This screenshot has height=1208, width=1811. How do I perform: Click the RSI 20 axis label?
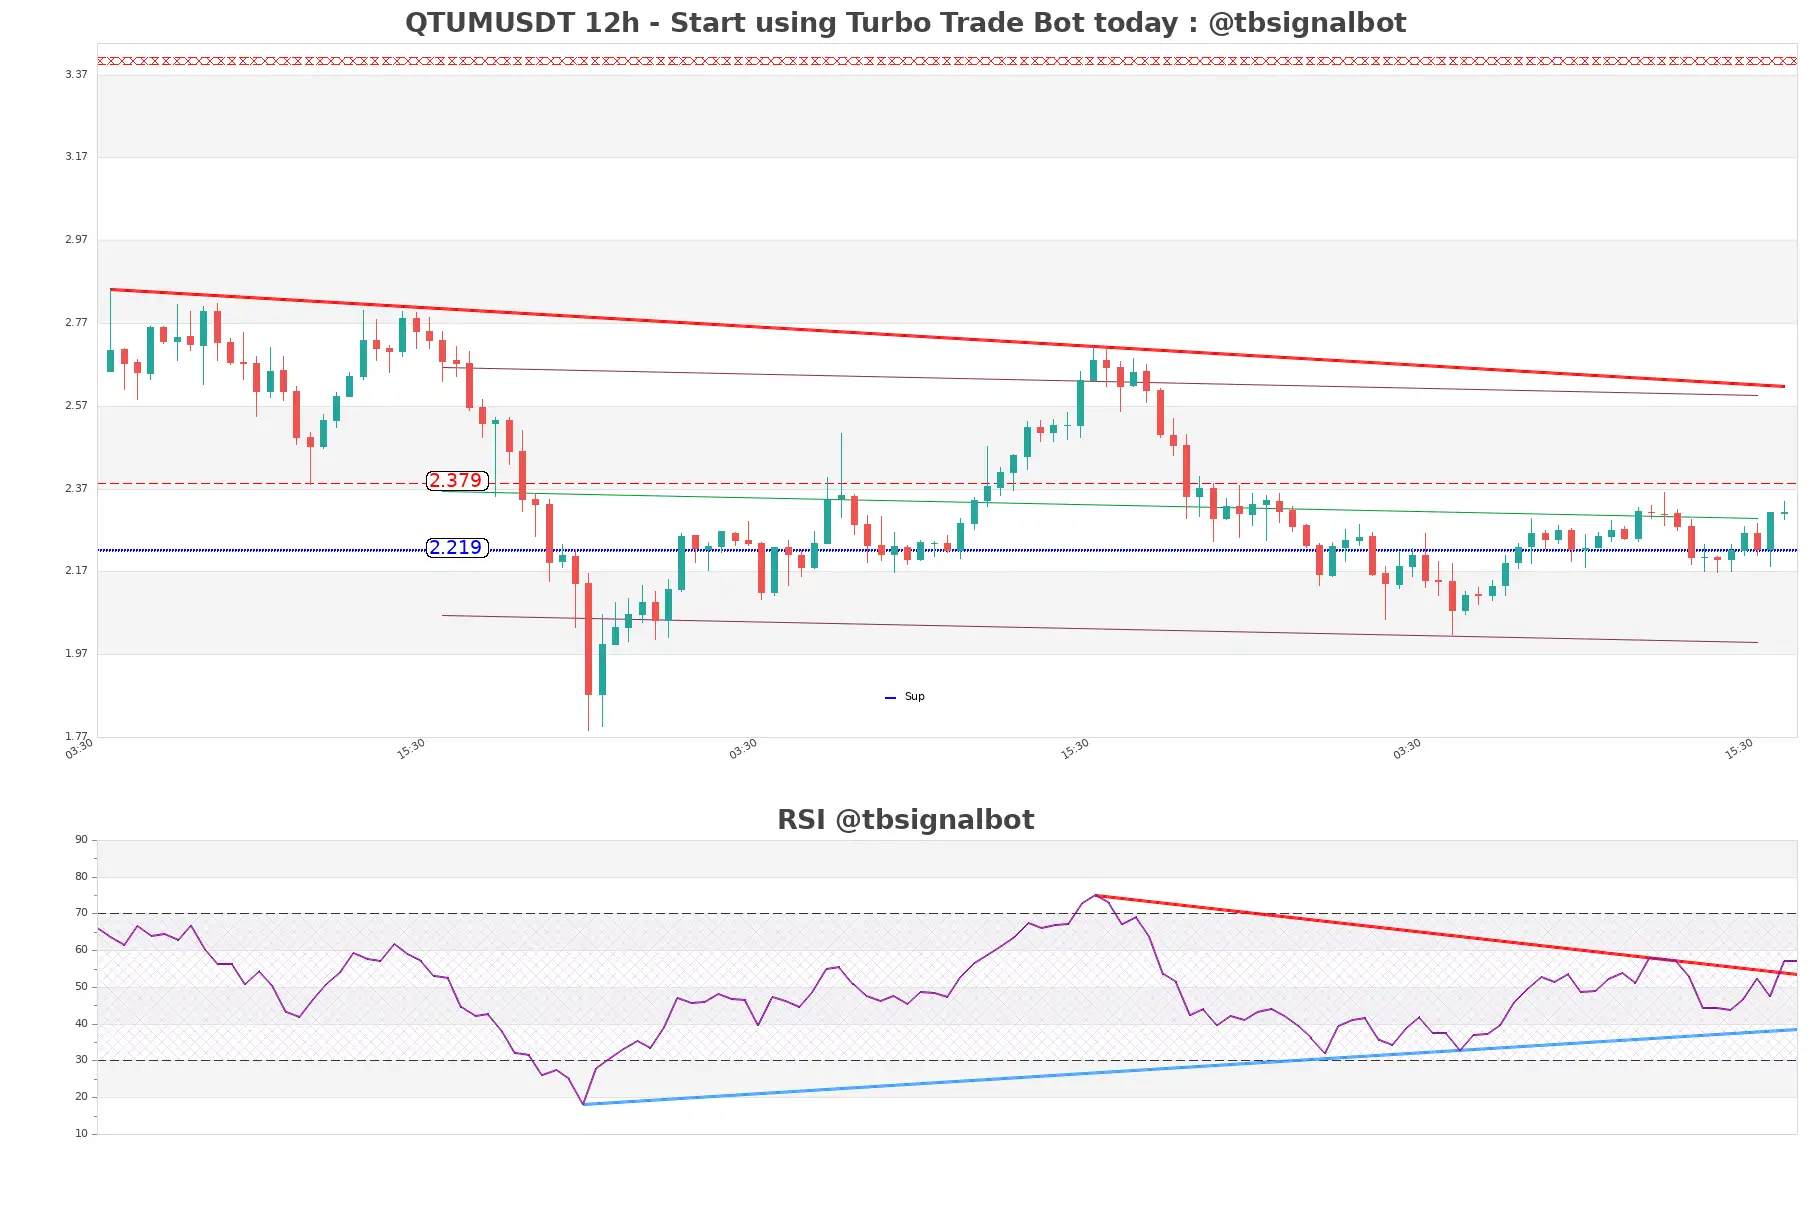[81, 1097]
